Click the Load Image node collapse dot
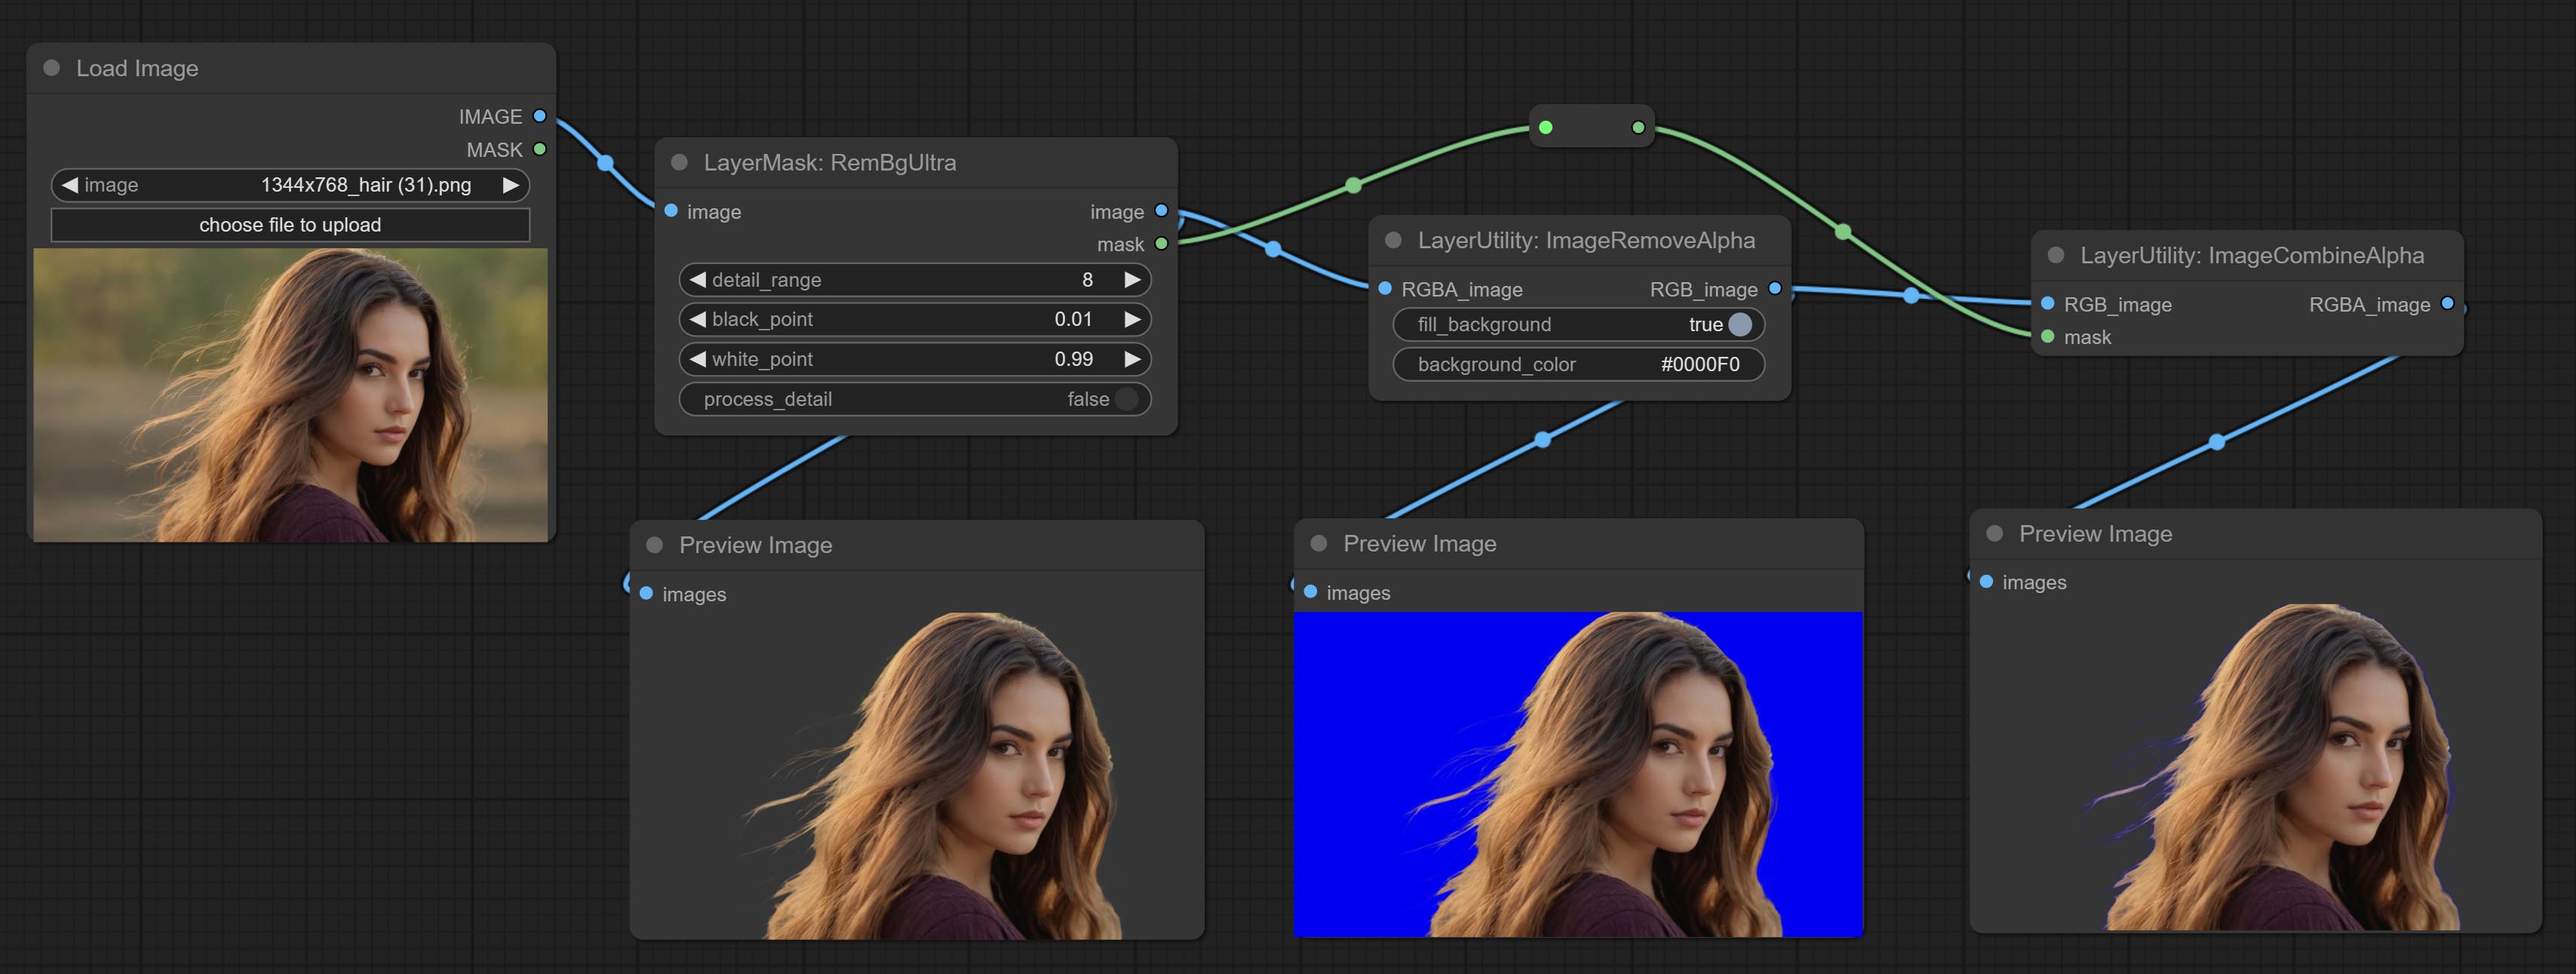The image size is (2576, 974). point(52,68)
